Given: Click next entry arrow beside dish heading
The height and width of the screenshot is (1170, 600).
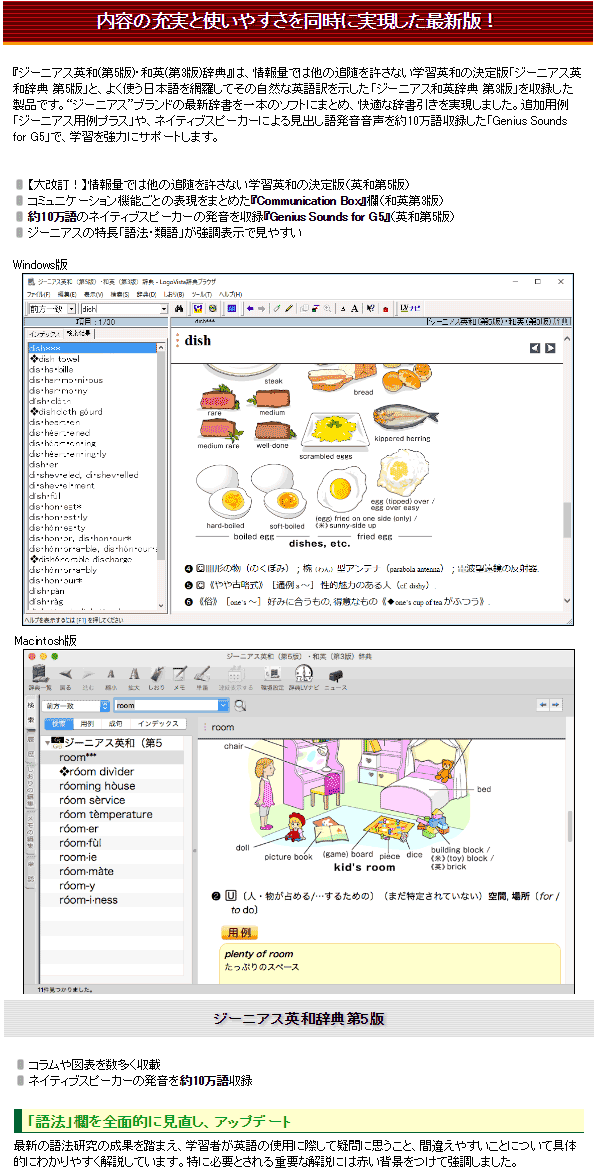Looking at the screenshot, I should pos(550,348).
